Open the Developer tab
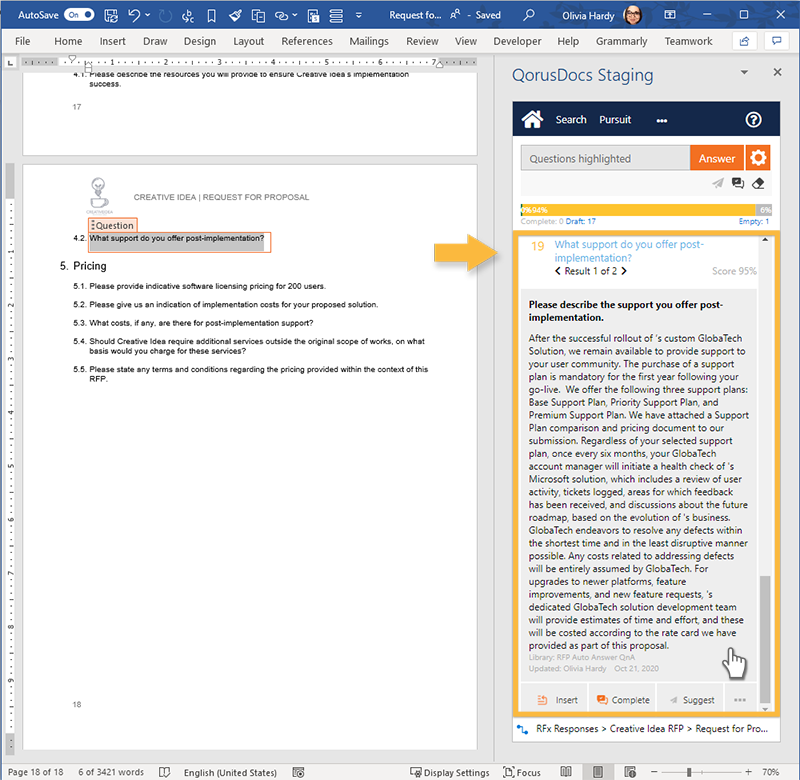This screenshot has width=800, height=780. point(517,41)
